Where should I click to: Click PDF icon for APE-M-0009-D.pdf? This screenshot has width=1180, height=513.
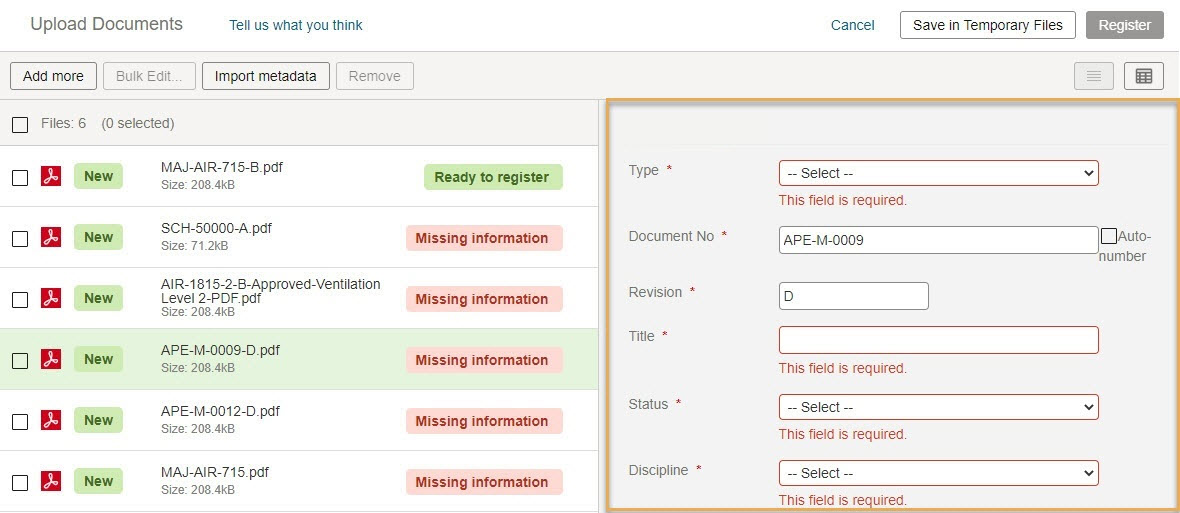[50, 360]
